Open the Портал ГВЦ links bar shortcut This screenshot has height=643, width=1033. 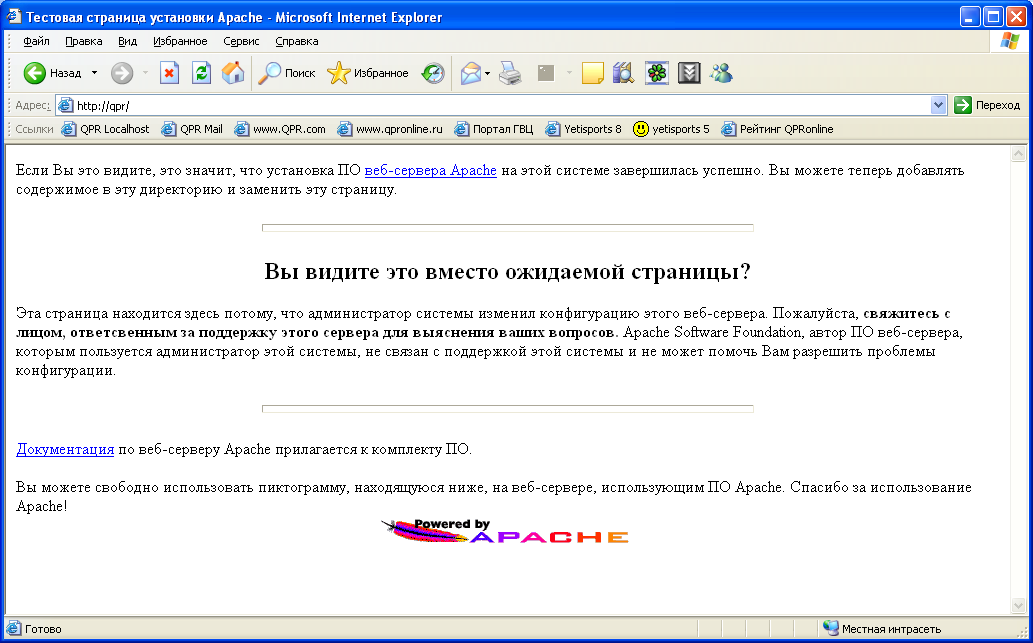tap(494, 129)
